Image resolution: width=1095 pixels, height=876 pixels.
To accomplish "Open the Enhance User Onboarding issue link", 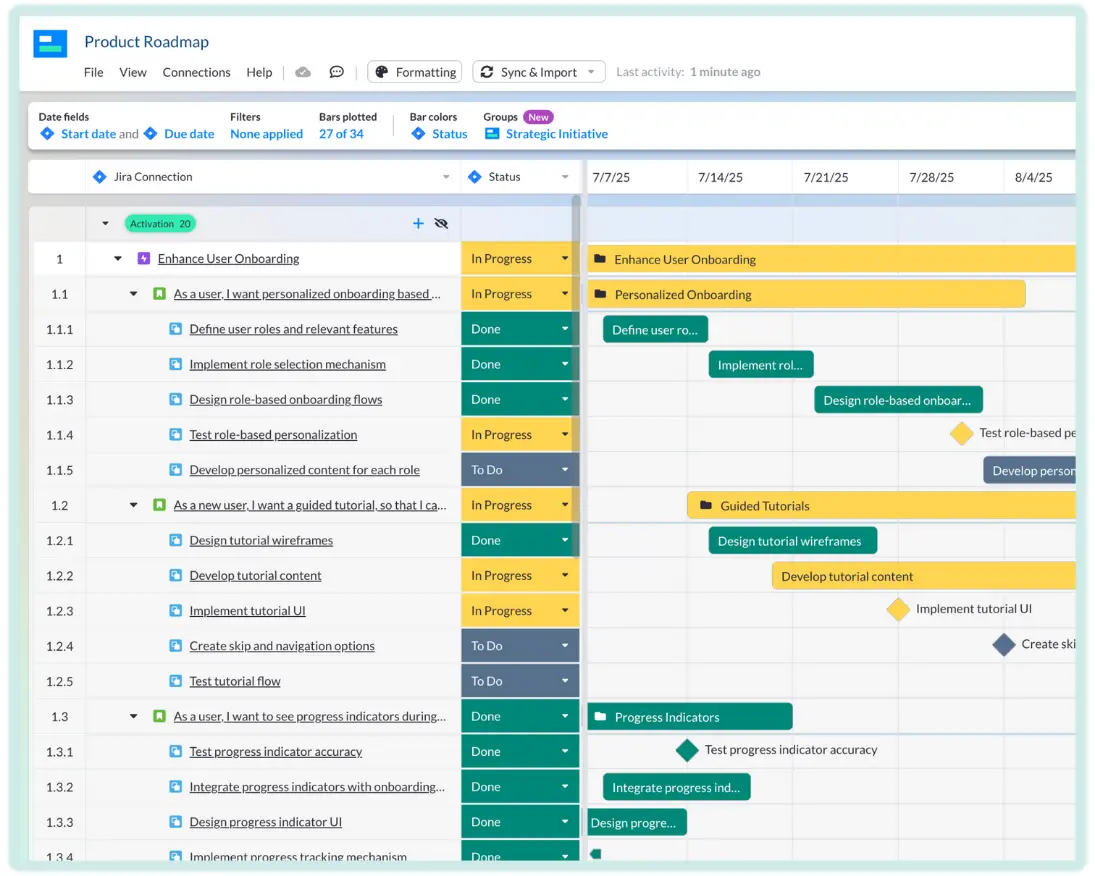I will tap(228, 258).
